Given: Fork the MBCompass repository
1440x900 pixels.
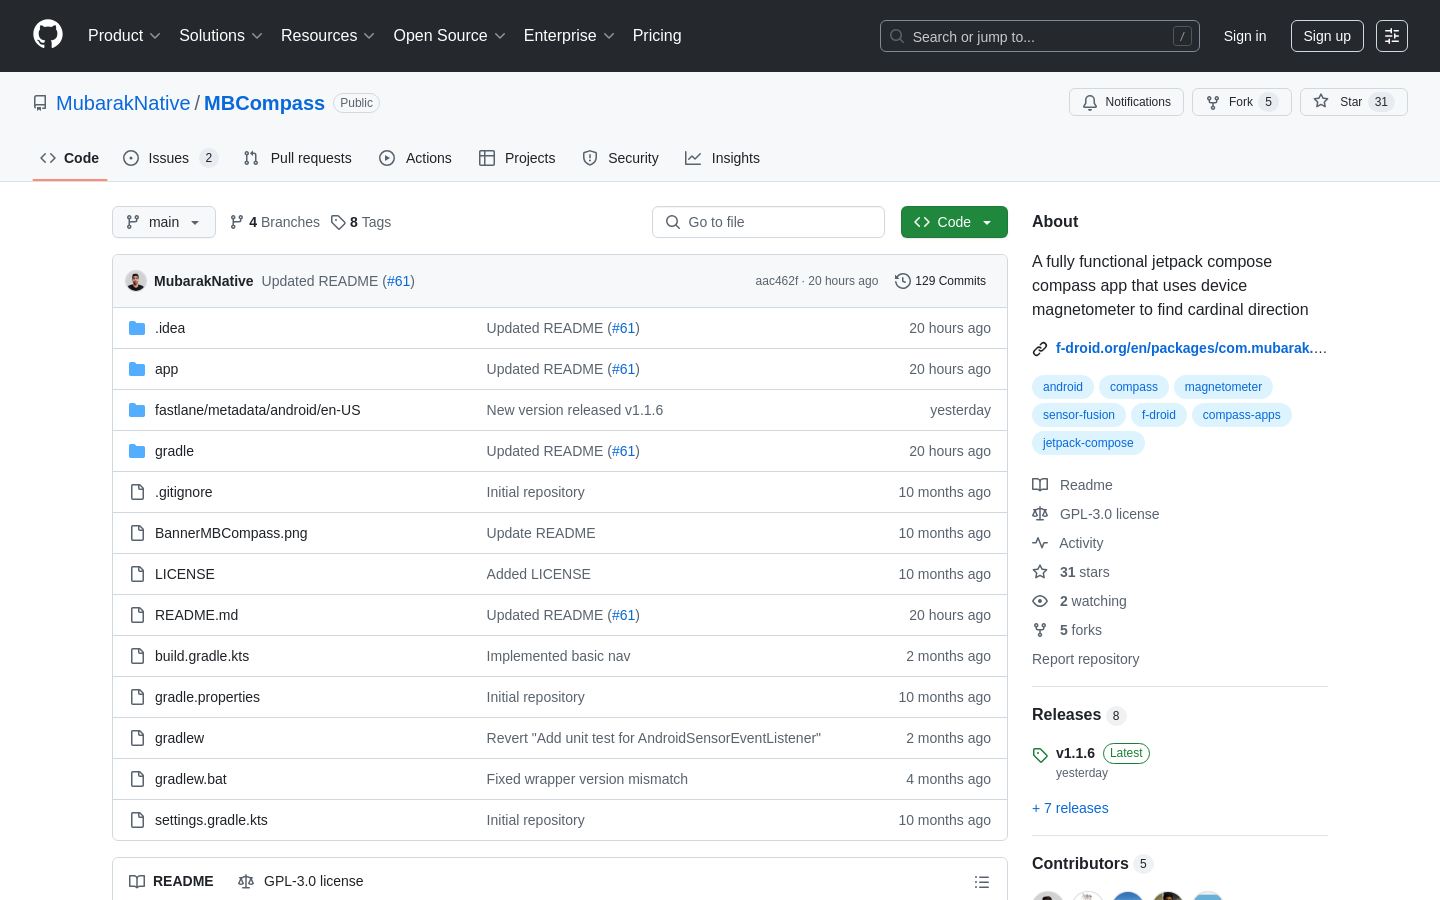Looking at the screenshot, I should [x=1241, y=102].
